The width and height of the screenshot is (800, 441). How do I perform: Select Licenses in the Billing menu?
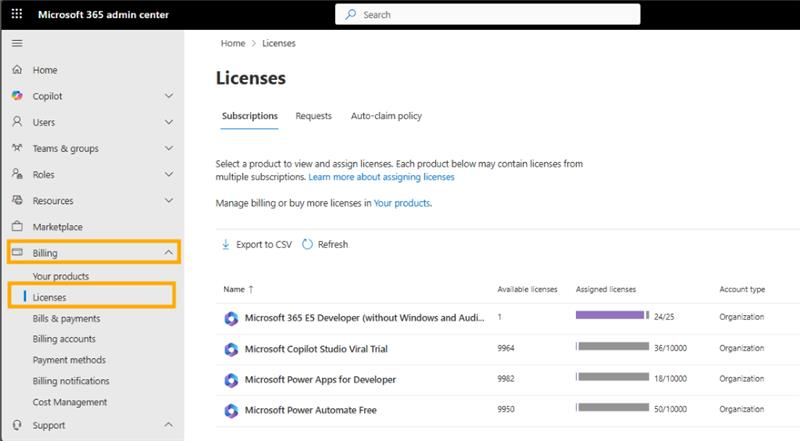click(x=49, y=297)
